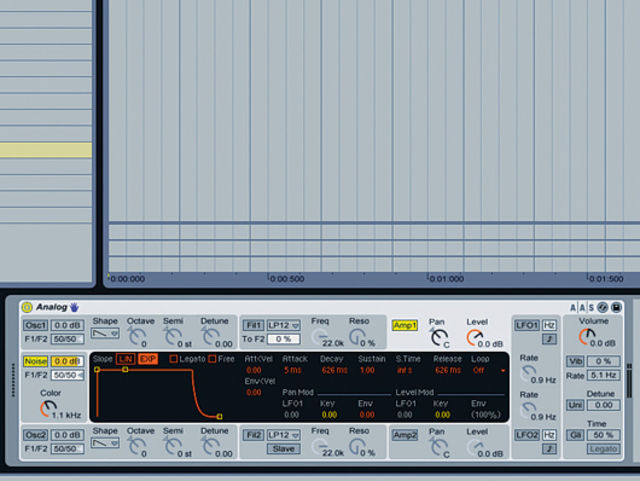
Task: Toggle the Uni unison button
Action: pyautogui.click(x=575, y=405)
